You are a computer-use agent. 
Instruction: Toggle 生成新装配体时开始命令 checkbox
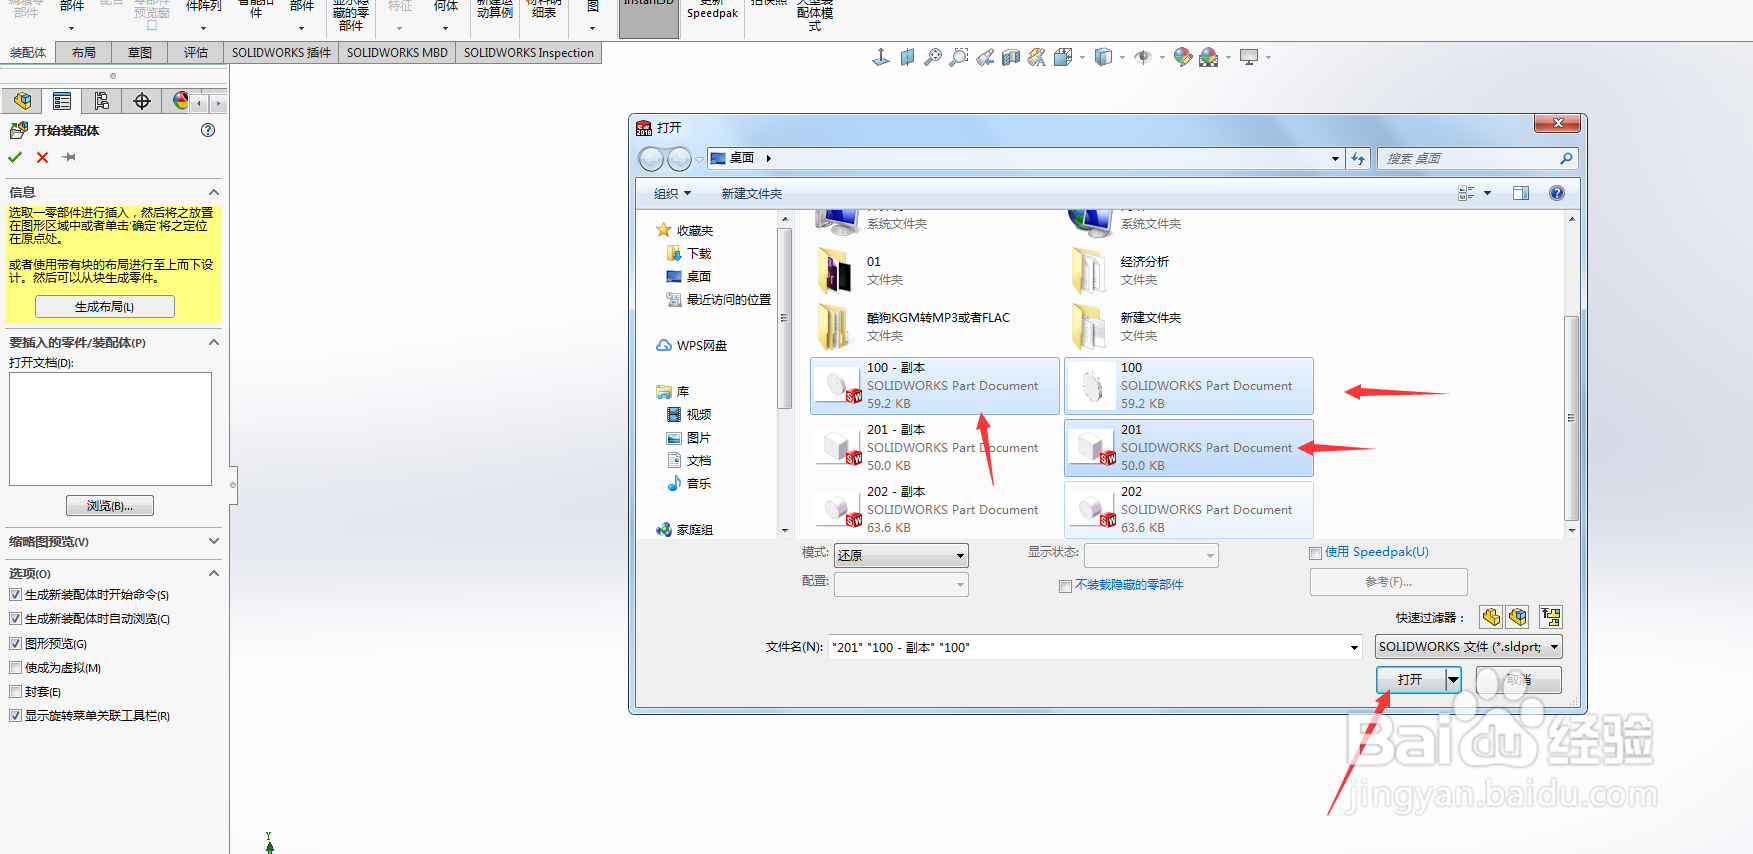pos(15,595)
